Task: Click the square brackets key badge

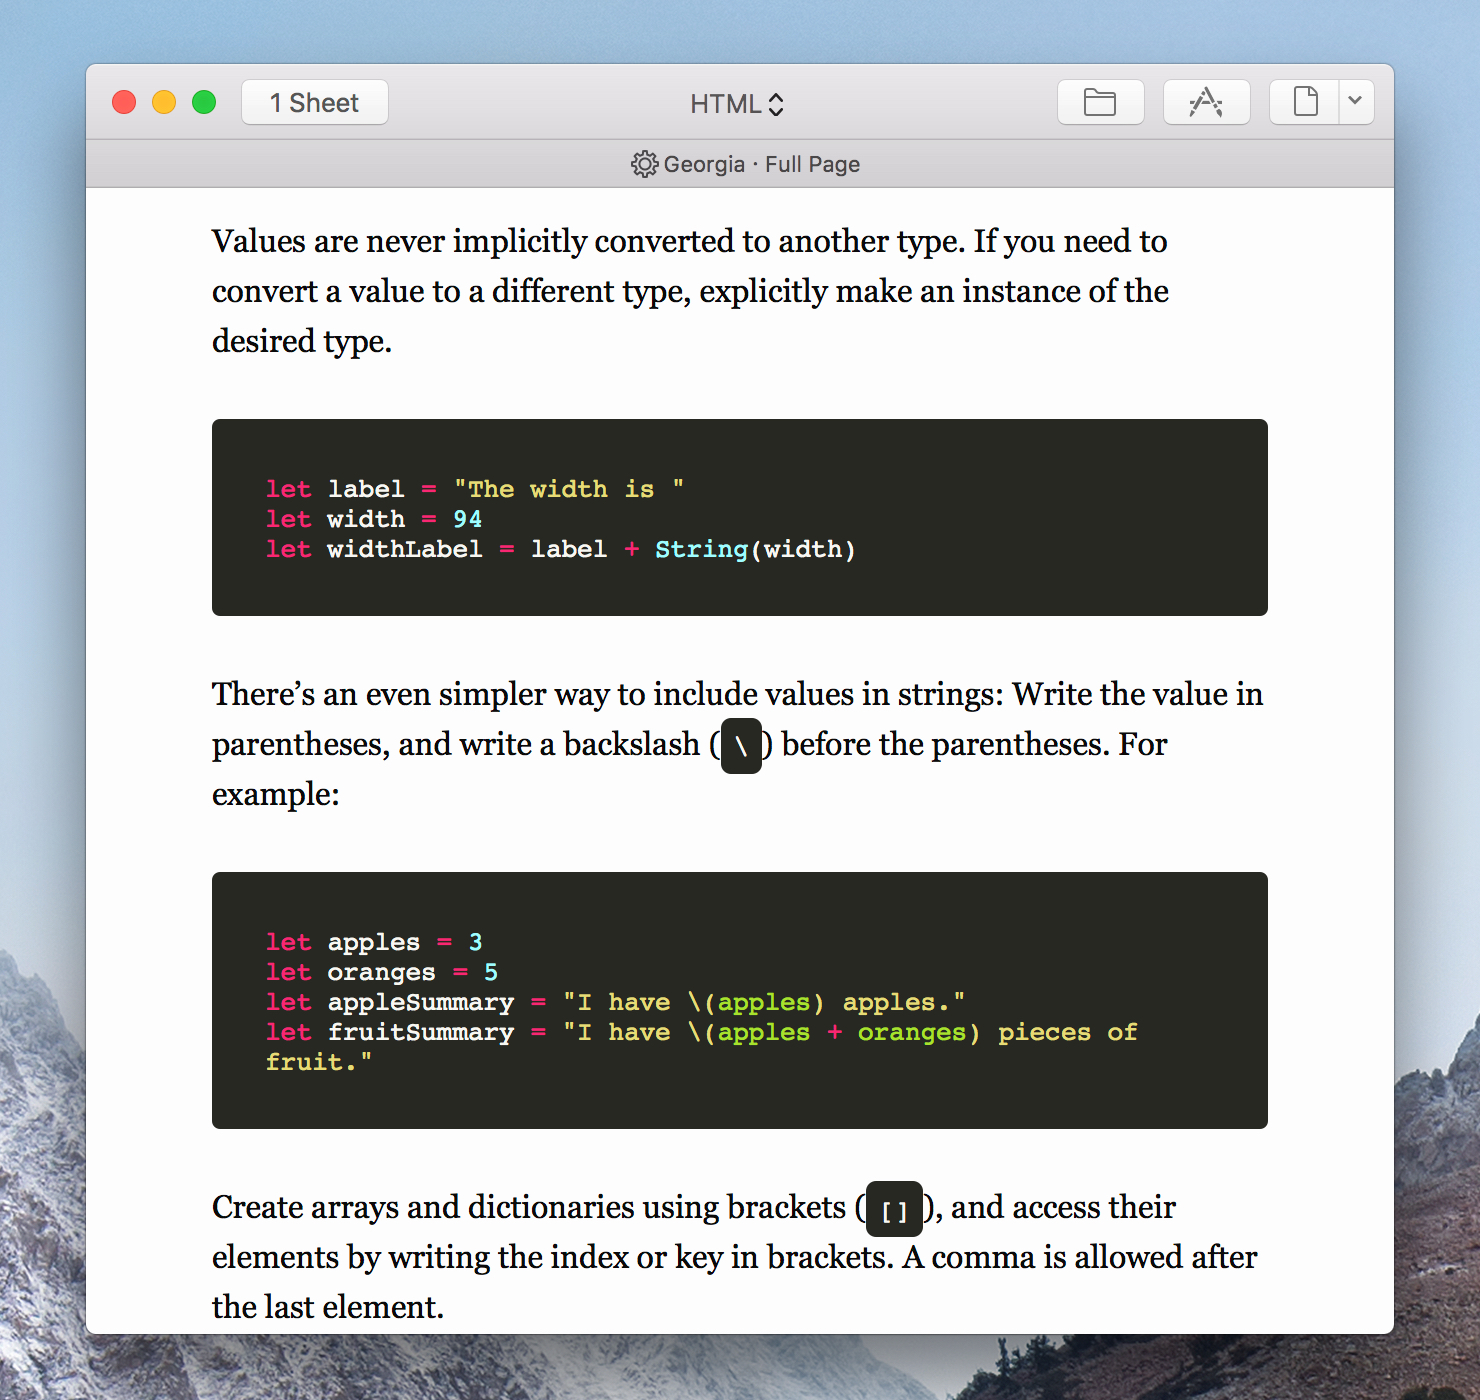Action: click(x=893, y=1210)
